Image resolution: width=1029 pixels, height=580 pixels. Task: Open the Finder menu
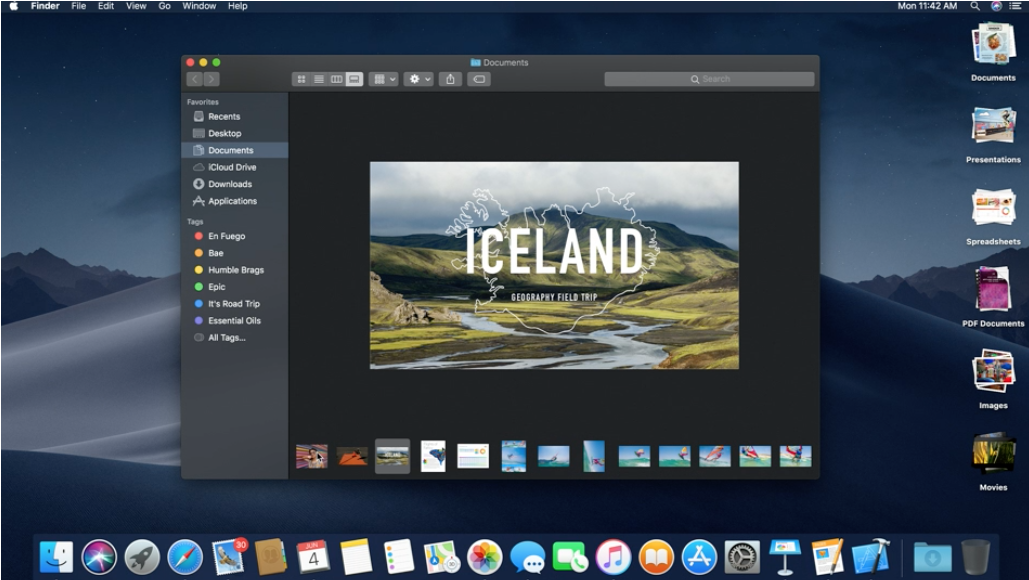(x=45, y=6)
